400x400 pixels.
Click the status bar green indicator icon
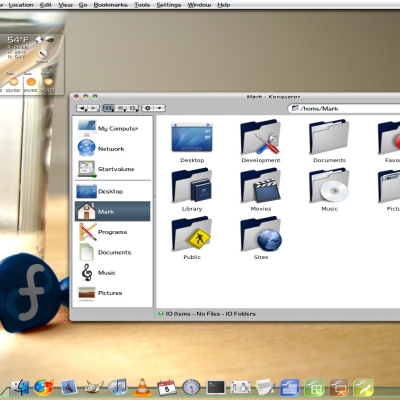coord(161,314)
